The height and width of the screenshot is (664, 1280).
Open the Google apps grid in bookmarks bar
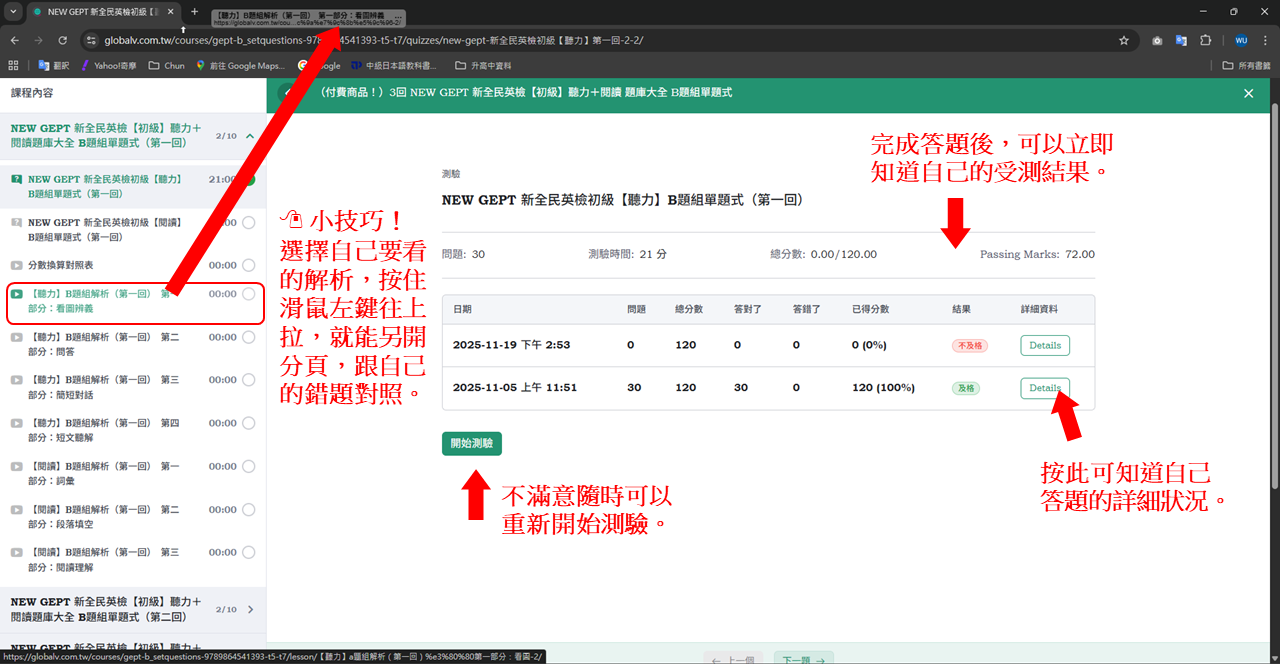pos(13,65)
